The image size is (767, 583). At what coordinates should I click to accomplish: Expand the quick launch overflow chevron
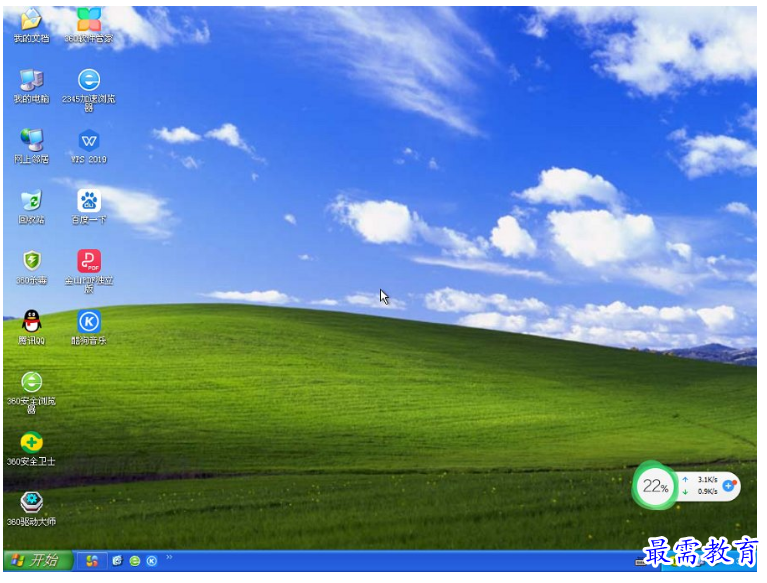169,557
